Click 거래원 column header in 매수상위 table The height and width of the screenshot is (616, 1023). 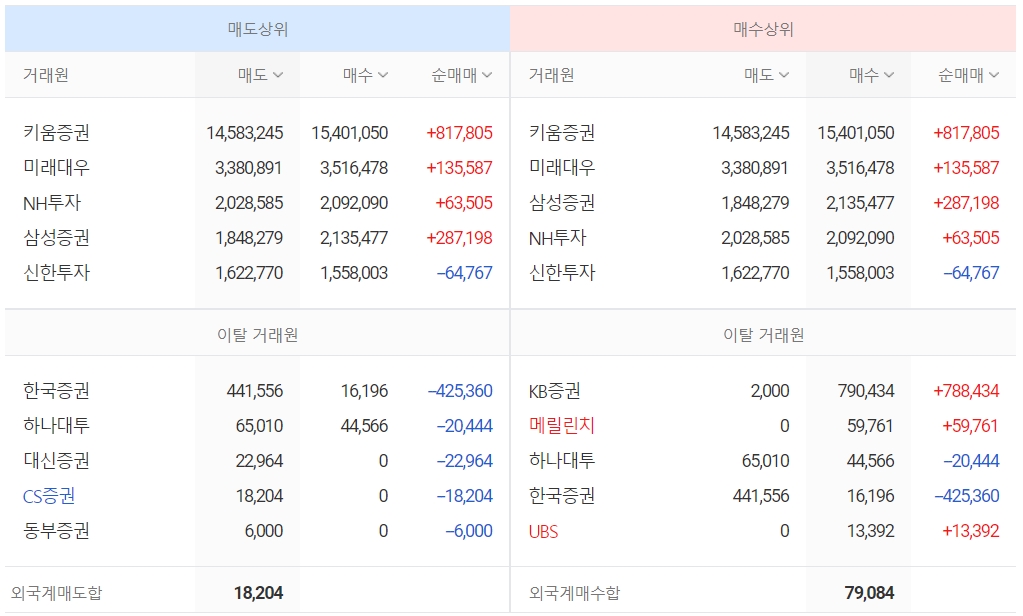coord(551,75)
